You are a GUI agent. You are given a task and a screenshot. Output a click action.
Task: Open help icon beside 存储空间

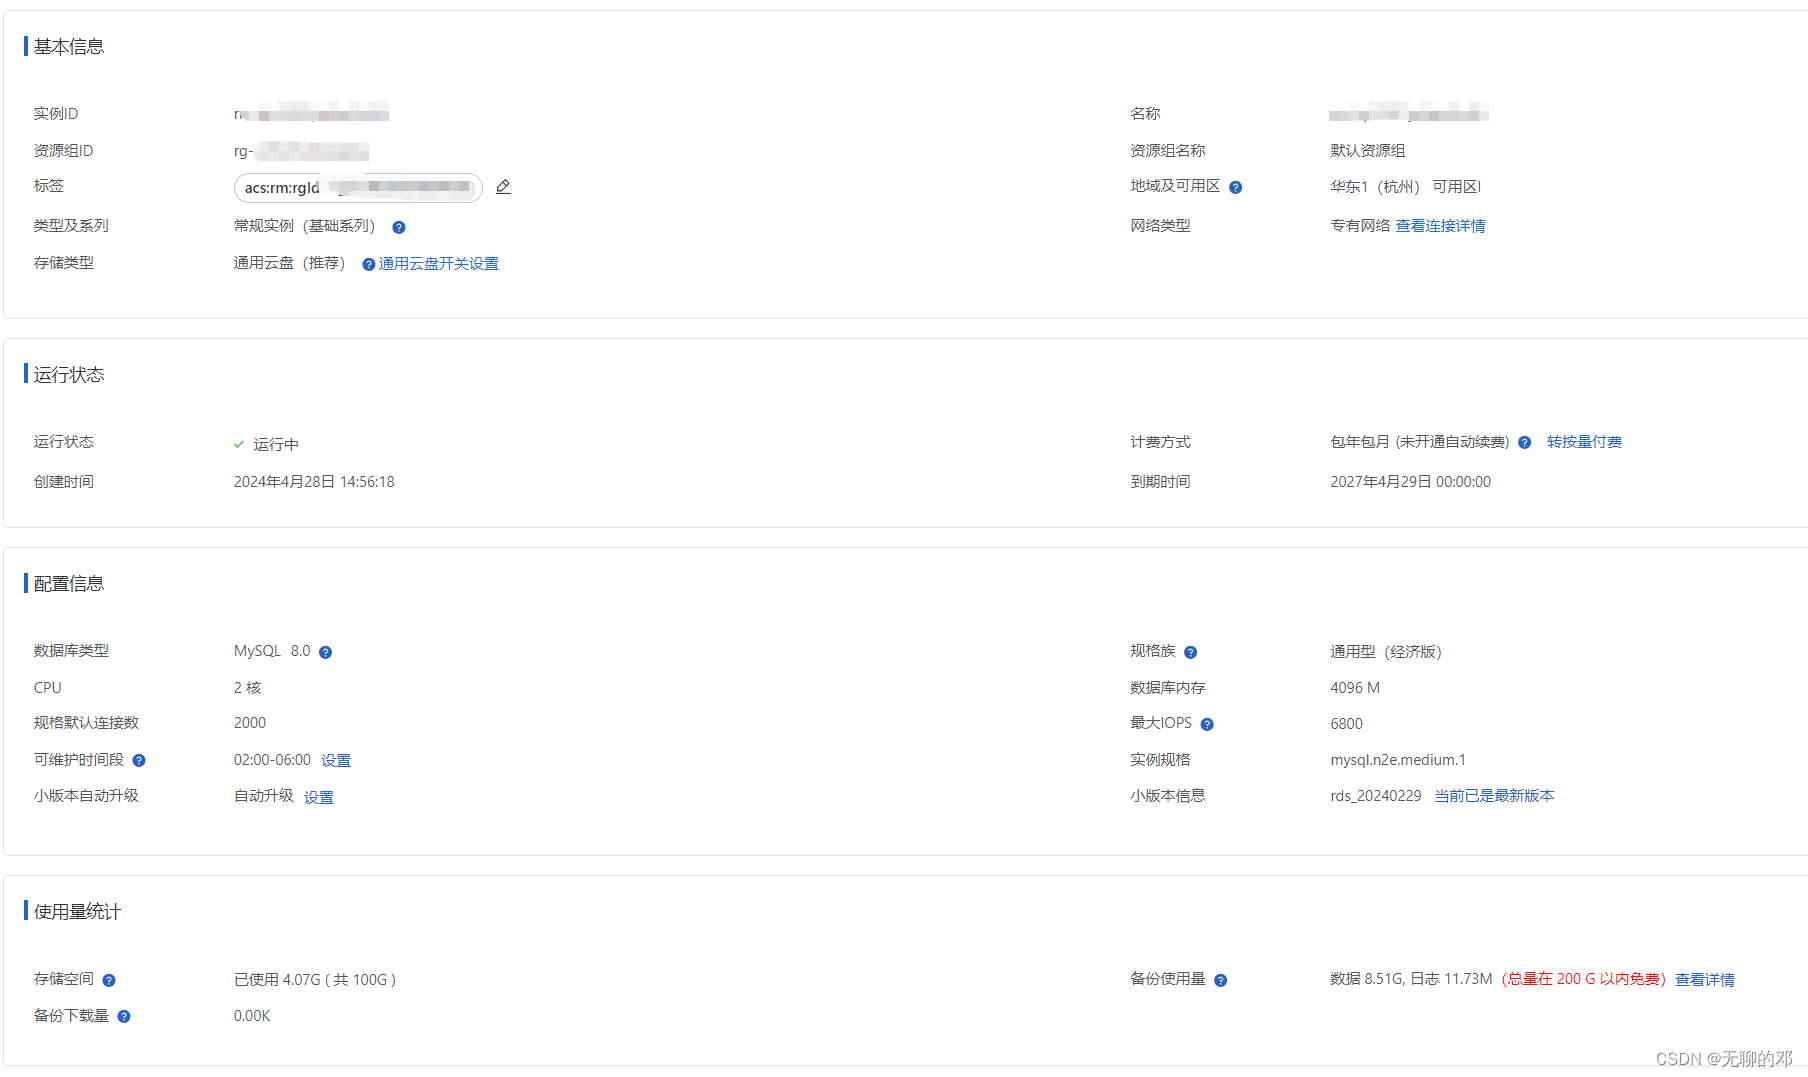click(109, 980)
